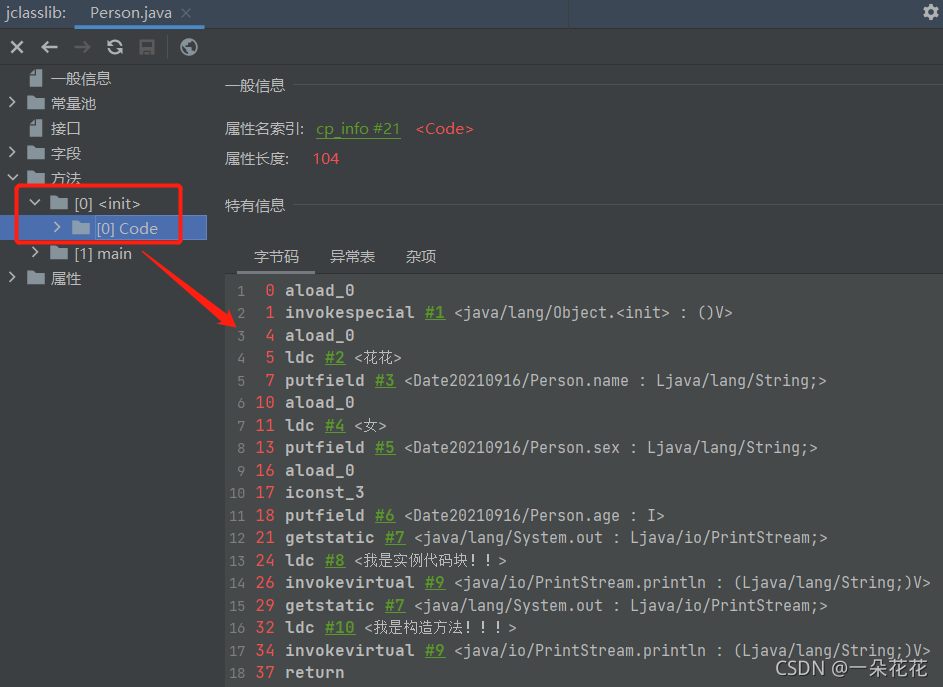Open the cp_info #21 link
This screenshot has width=943, height=687.
[358, 129]
